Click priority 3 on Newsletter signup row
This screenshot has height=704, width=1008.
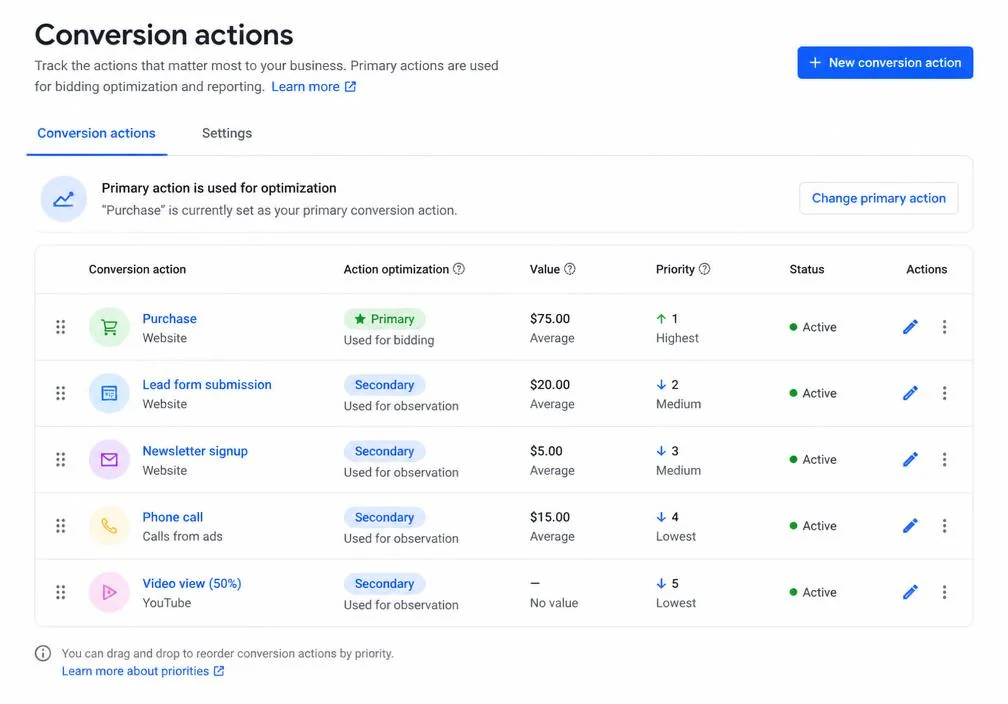pos(678,460)
